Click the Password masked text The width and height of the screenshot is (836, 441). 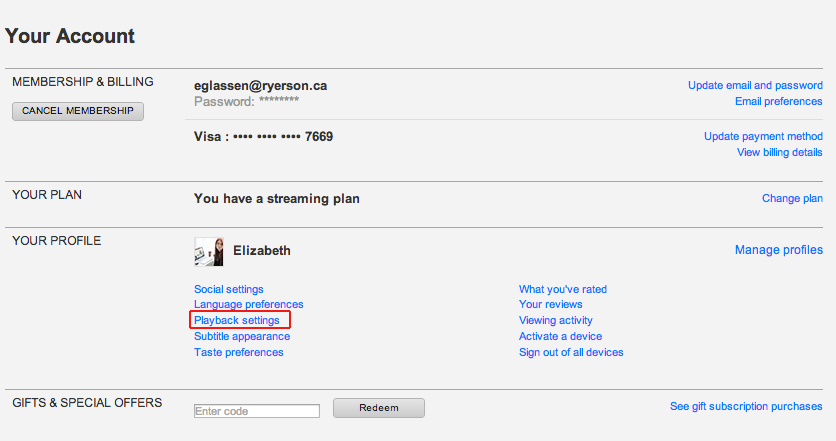tap(246, 101)
